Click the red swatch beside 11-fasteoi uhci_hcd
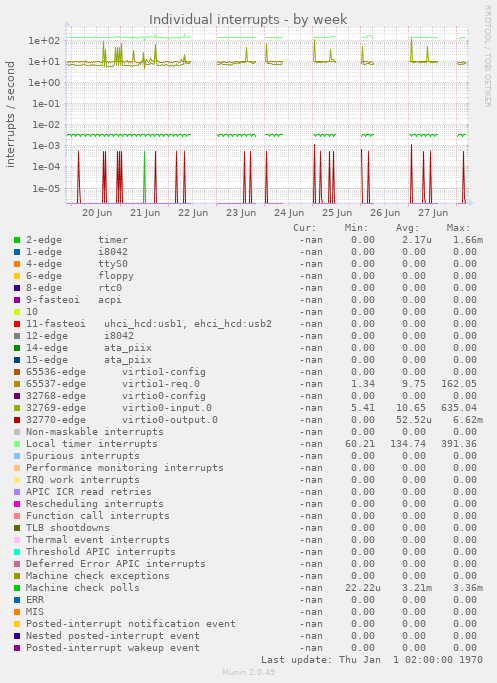The image size is (497, 683). point(17,324)
